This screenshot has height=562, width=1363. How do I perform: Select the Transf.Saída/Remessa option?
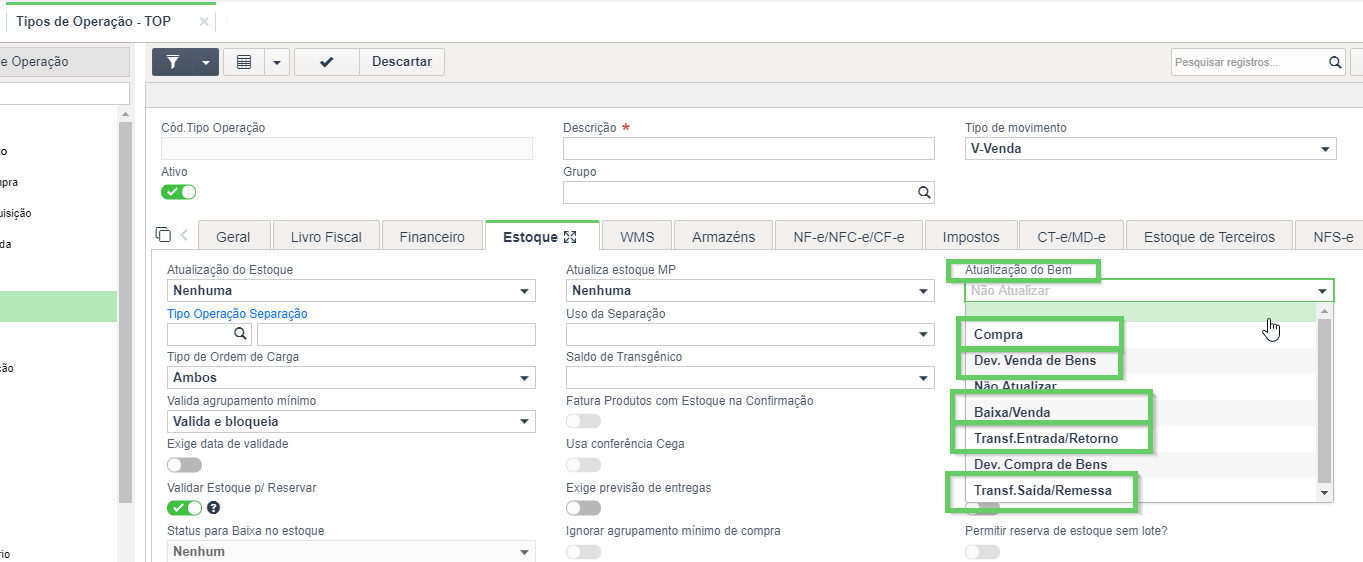[1141, 490]
